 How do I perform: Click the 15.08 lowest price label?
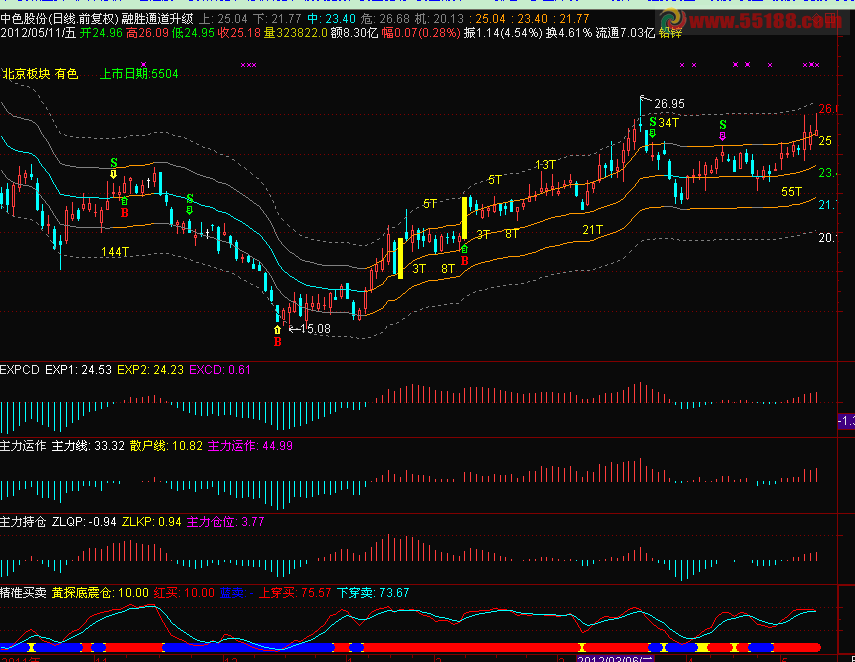pos(315,329)
